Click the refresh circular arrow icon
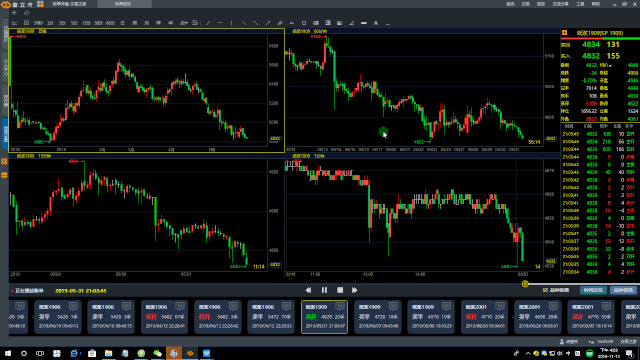The height and width of the screenshot is (360, 640). (x=27, y=13)
